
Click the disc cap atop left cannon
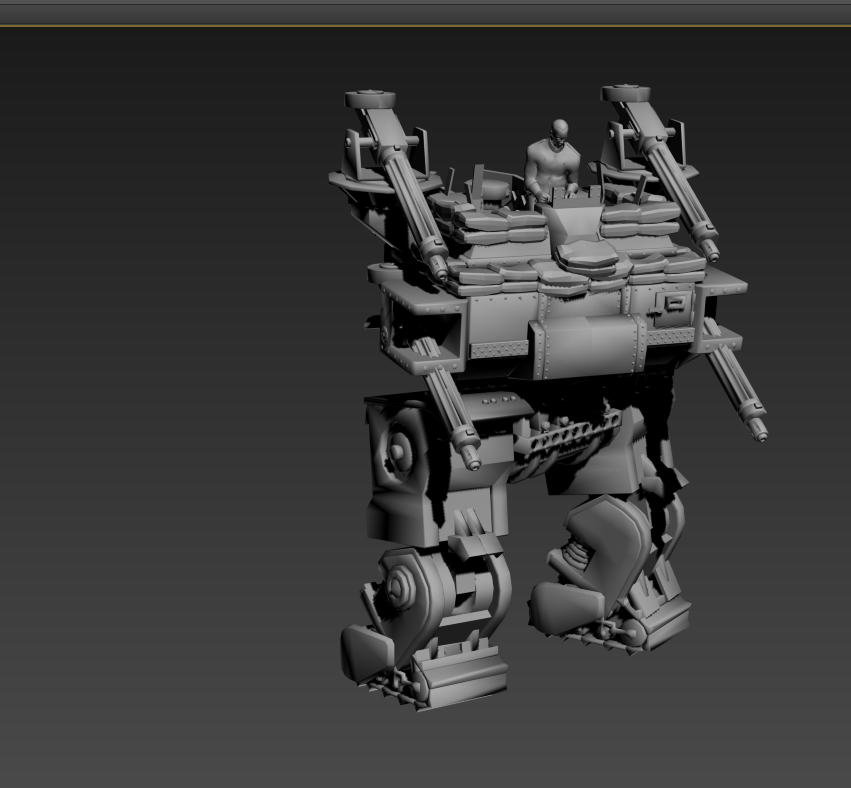370,99
